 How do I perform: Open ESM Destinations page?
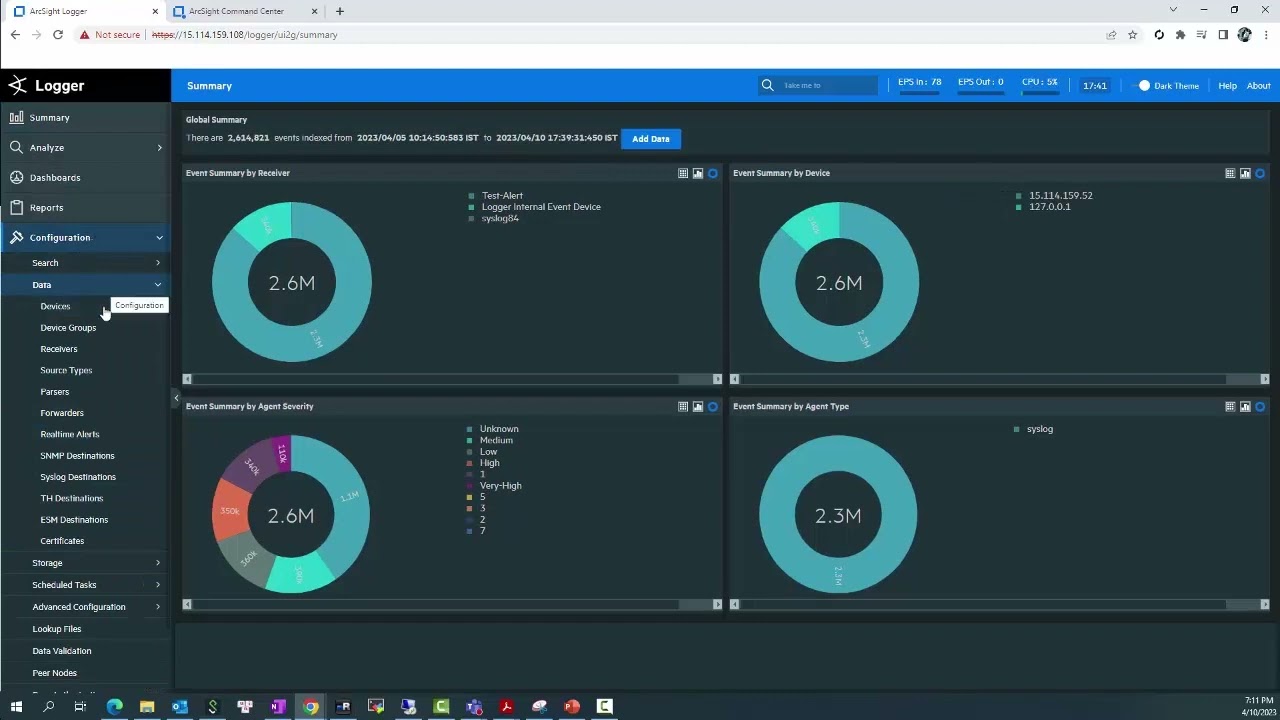point(74,520)
